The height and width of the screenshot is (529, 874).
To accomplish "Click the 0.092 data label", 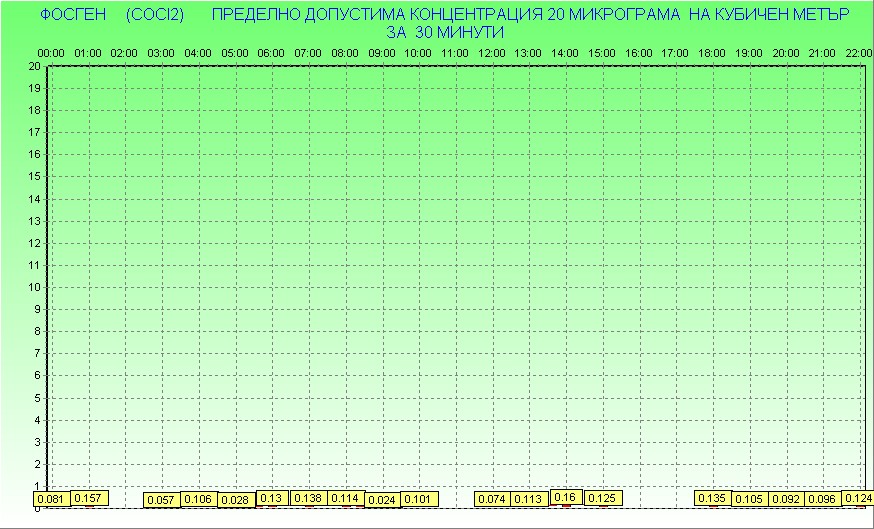I will pyautogui.click(x=786, y=499).
